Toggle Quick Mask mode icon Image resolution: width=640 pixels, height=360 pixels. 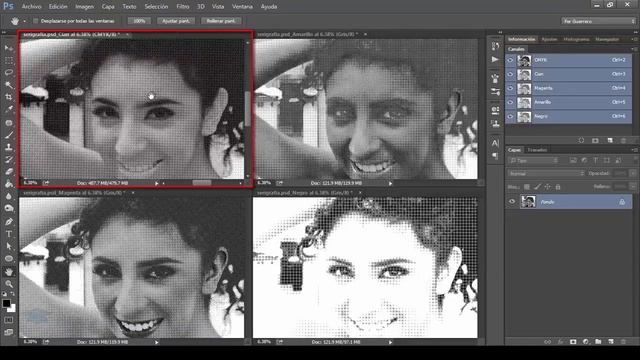(9, 320)
